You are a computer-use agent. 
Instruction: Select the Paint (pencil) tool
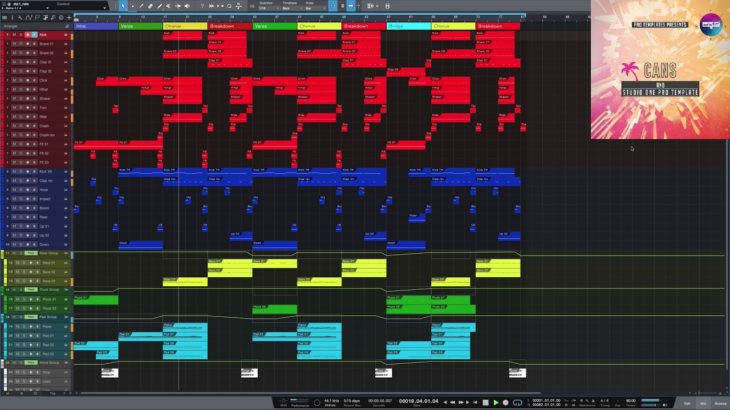click(x=159, y=6)
